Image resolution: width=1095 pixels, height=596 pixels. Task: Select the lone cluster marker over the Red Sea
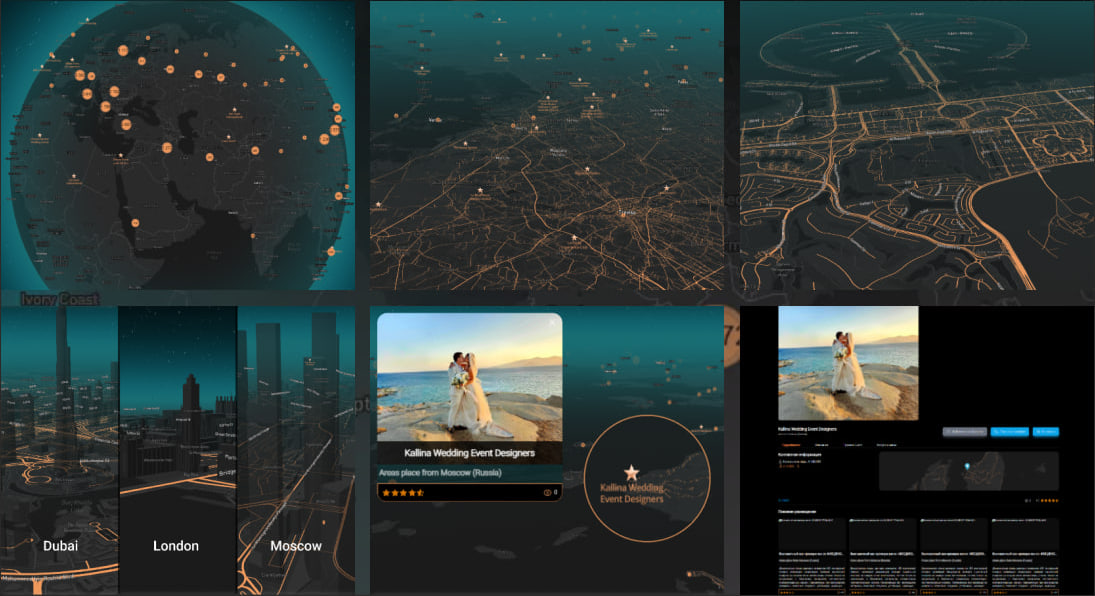(x=135, y=223)
